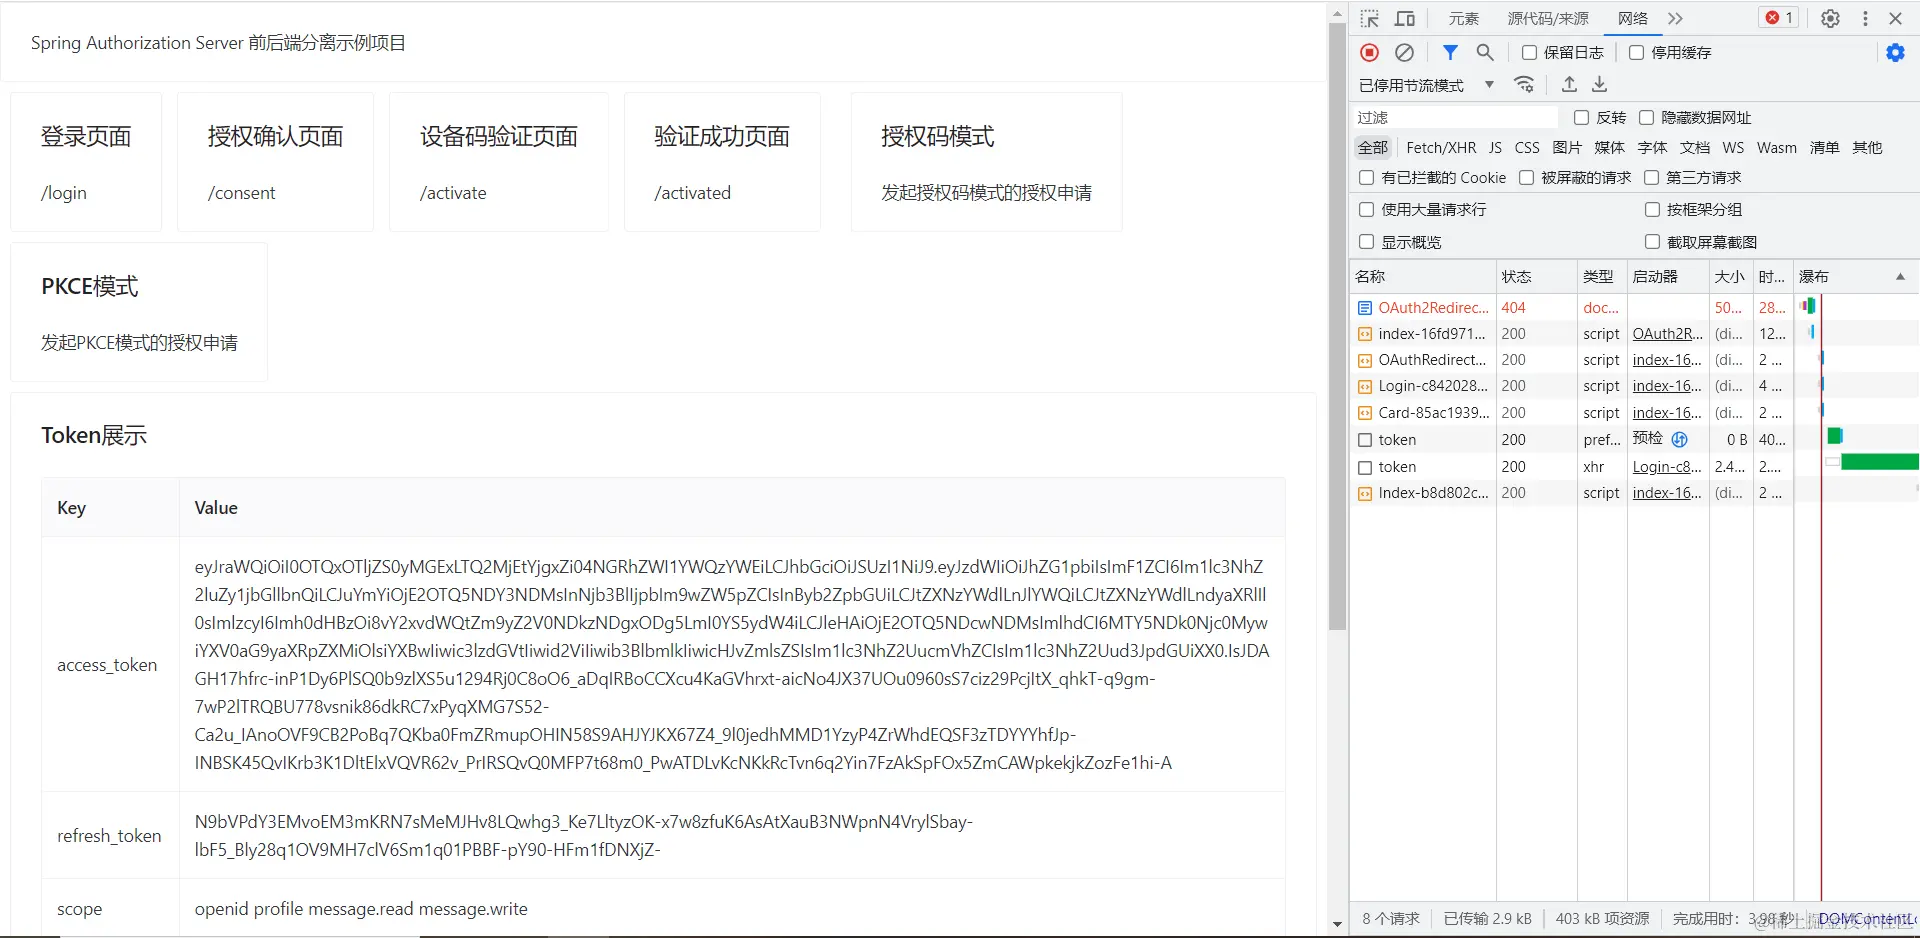
Task: Click the green waterfall bar of xhr token
Action: pos(1879,461)
